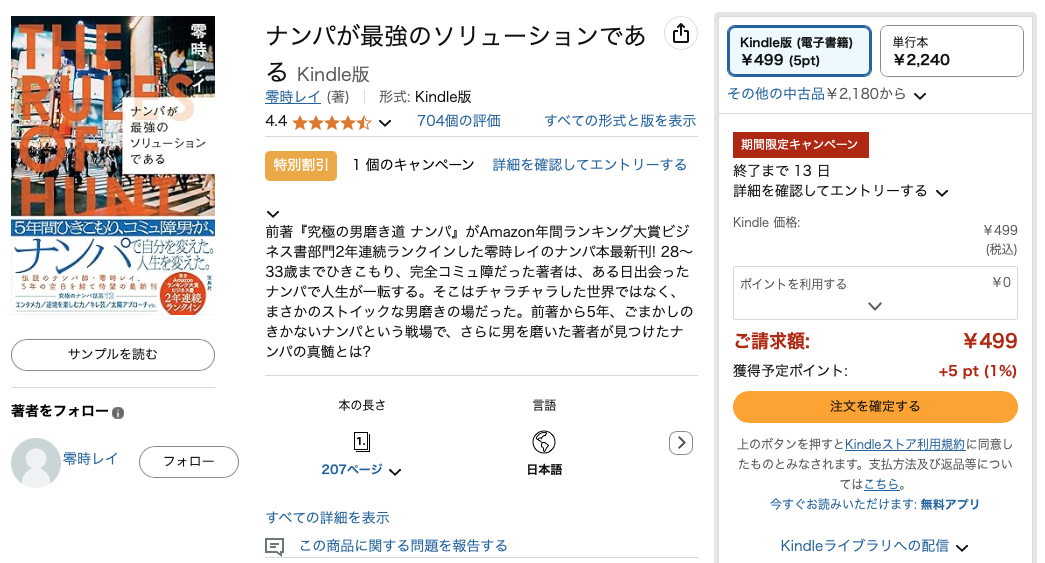
Task: Click the star rating icons
Action: [331, 123]
